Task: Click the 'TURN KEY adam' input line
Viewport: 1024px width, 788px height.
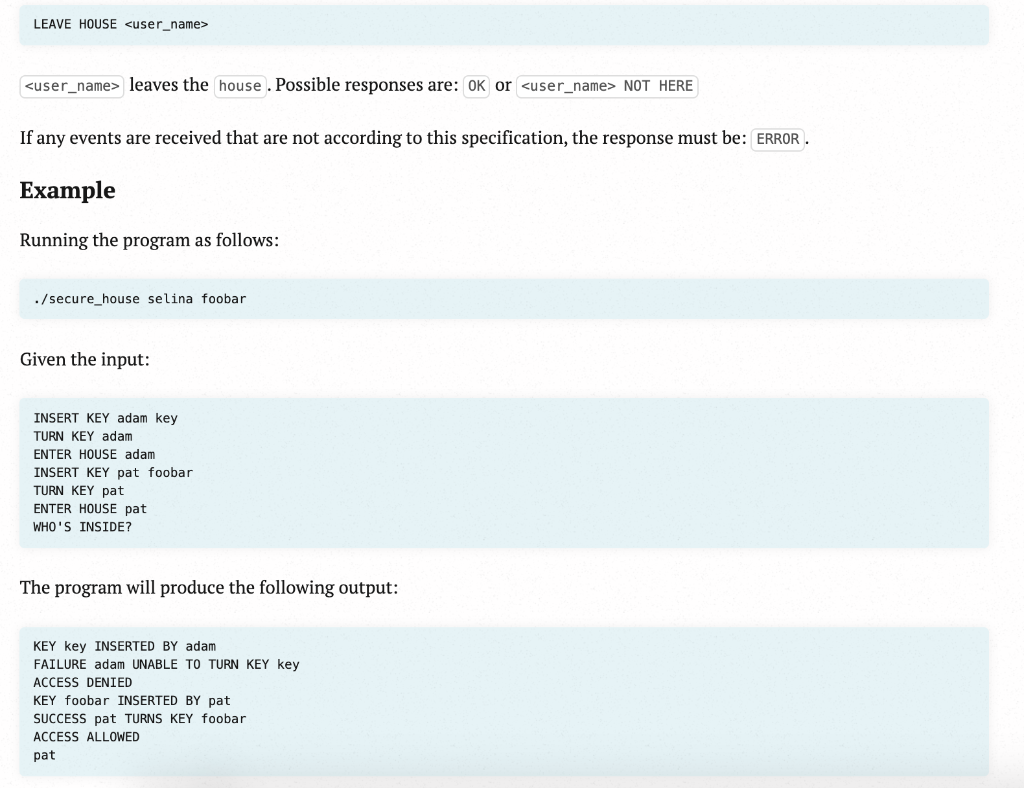Action: pyautogui.click(x=83, y=436)
